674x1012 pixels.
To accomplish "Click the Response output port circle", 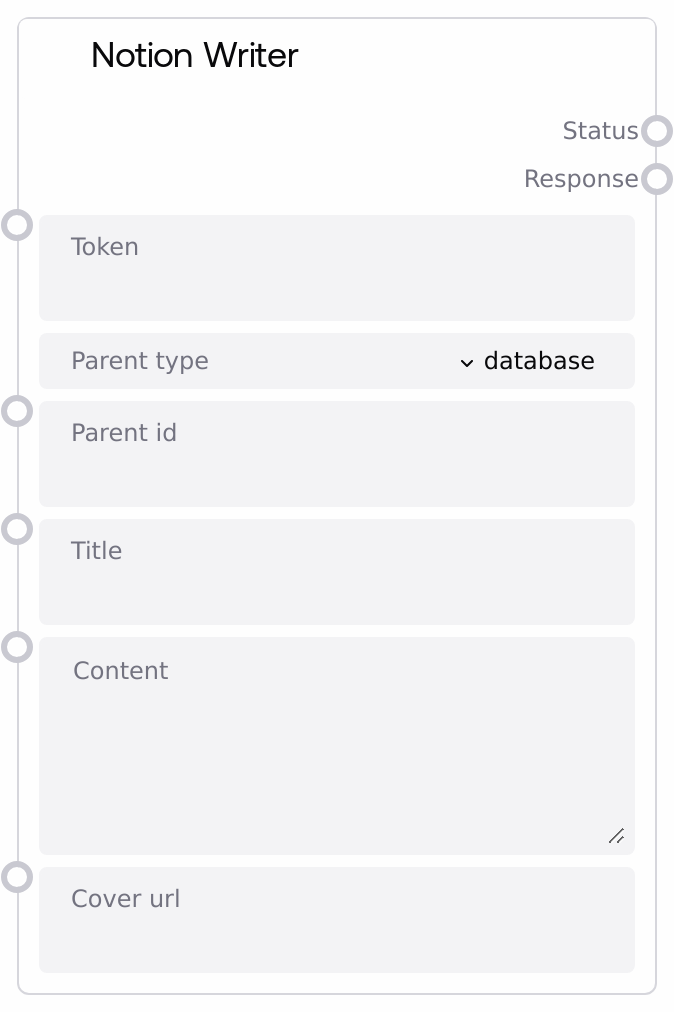I will pyautogui.click(x=656, y=179).
